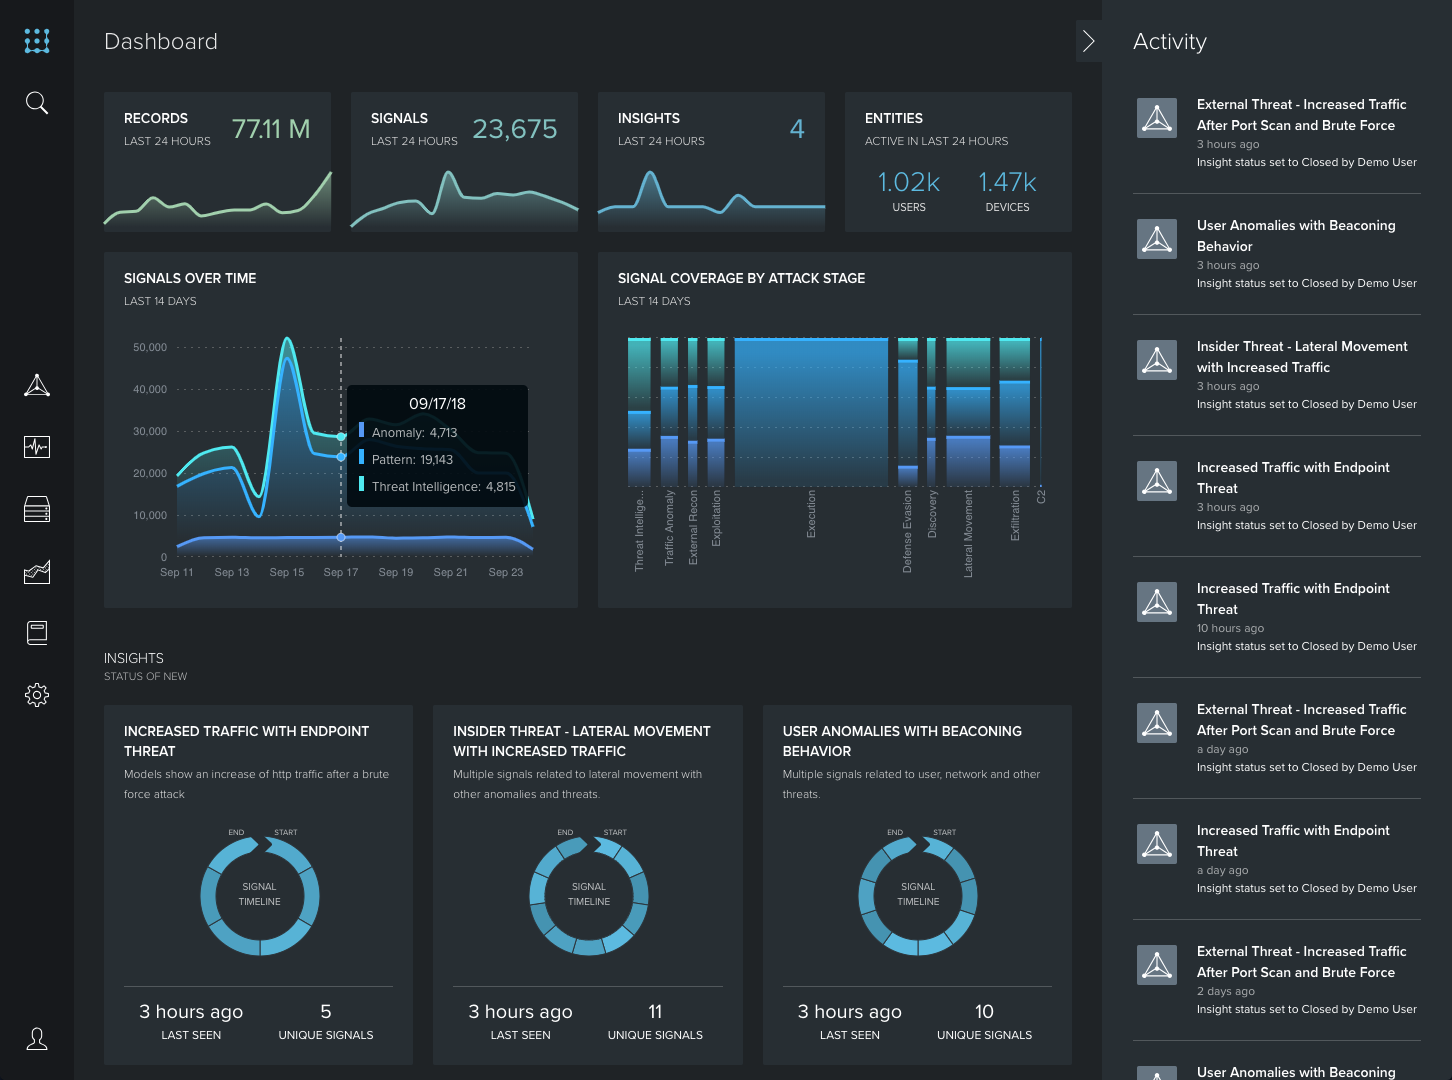The height and width of the screenshot is (1080, 1452).
Task: Open the signals pulse monitor icon
Action: point(37,447)
